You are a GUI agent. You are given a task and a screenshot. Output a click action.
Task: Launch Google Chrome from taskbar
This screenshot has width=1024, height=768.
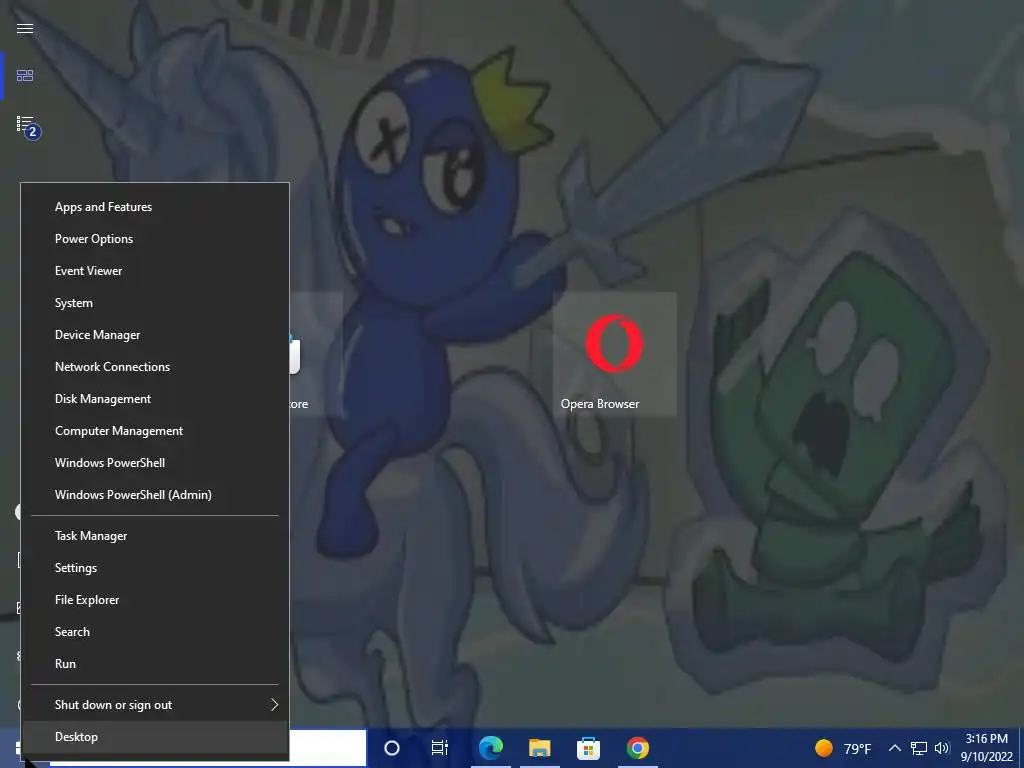point(638,748)
